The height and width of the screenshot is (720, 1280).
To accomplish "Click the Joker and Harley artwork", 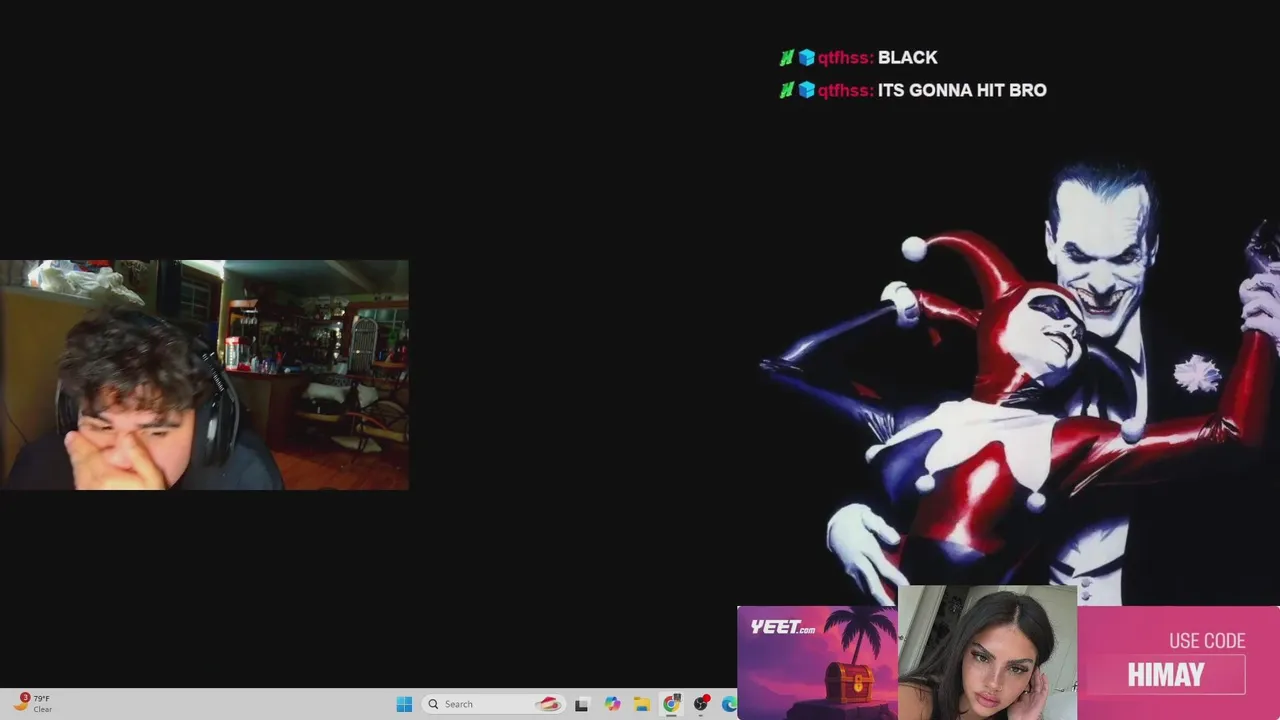I will click(1020, 380).
